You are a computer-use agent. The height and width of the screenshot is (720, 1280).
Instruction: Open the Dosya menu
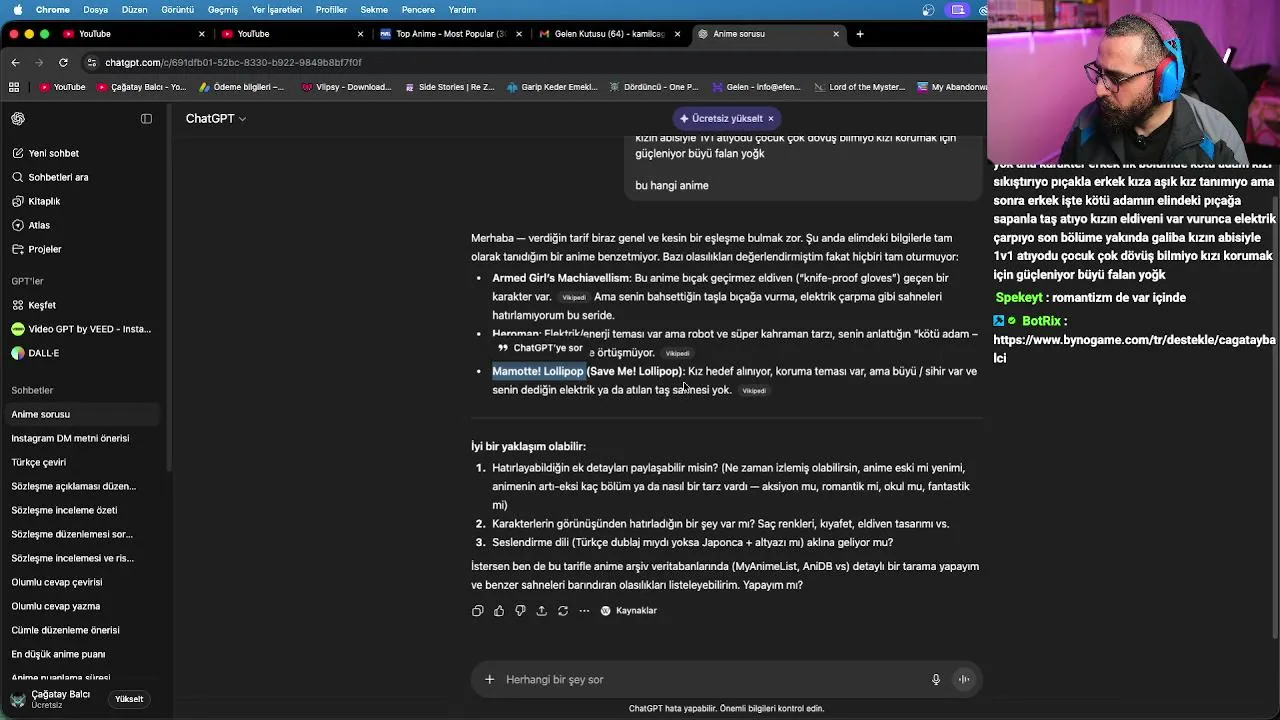[x=95, y=10]
